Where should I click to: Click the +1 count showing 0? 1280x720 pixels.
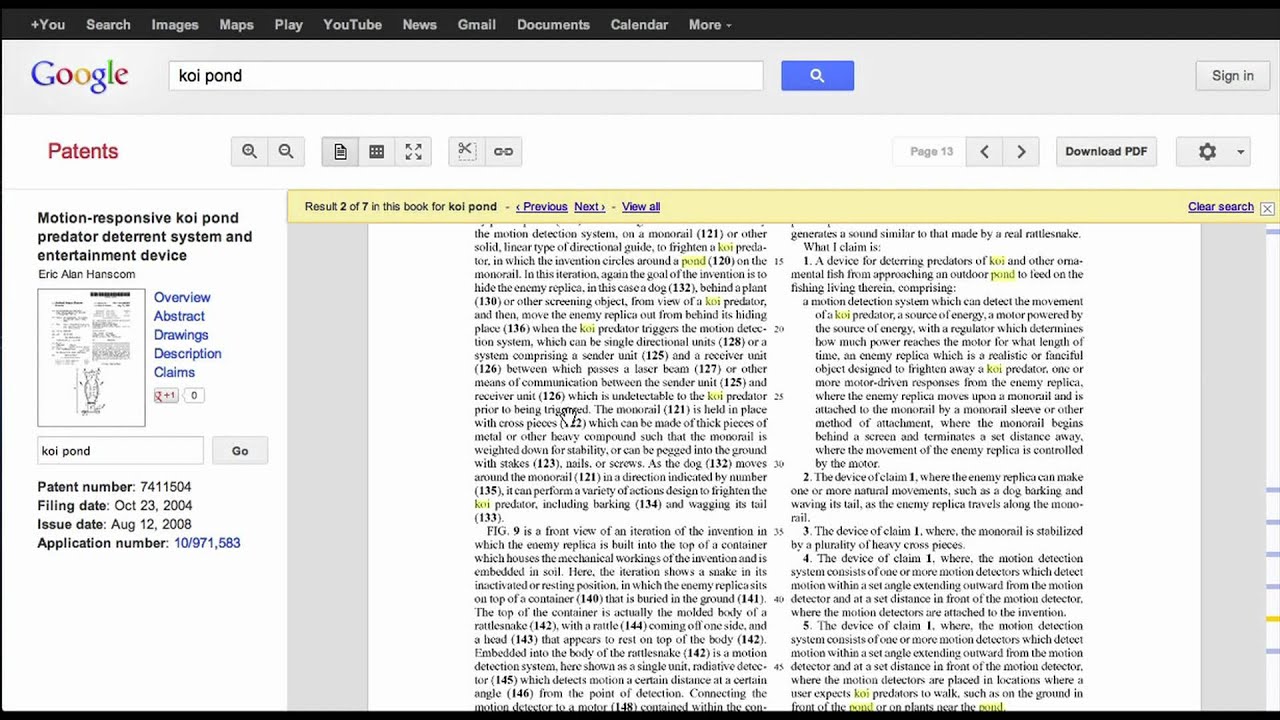194,395
